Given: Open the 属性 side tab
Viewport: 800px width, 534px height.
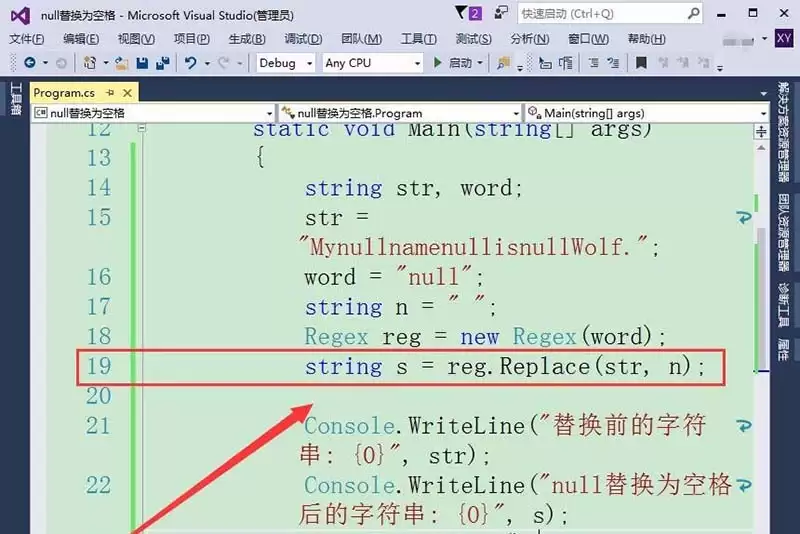Looking at the screenshot, I should click(783, 349).
